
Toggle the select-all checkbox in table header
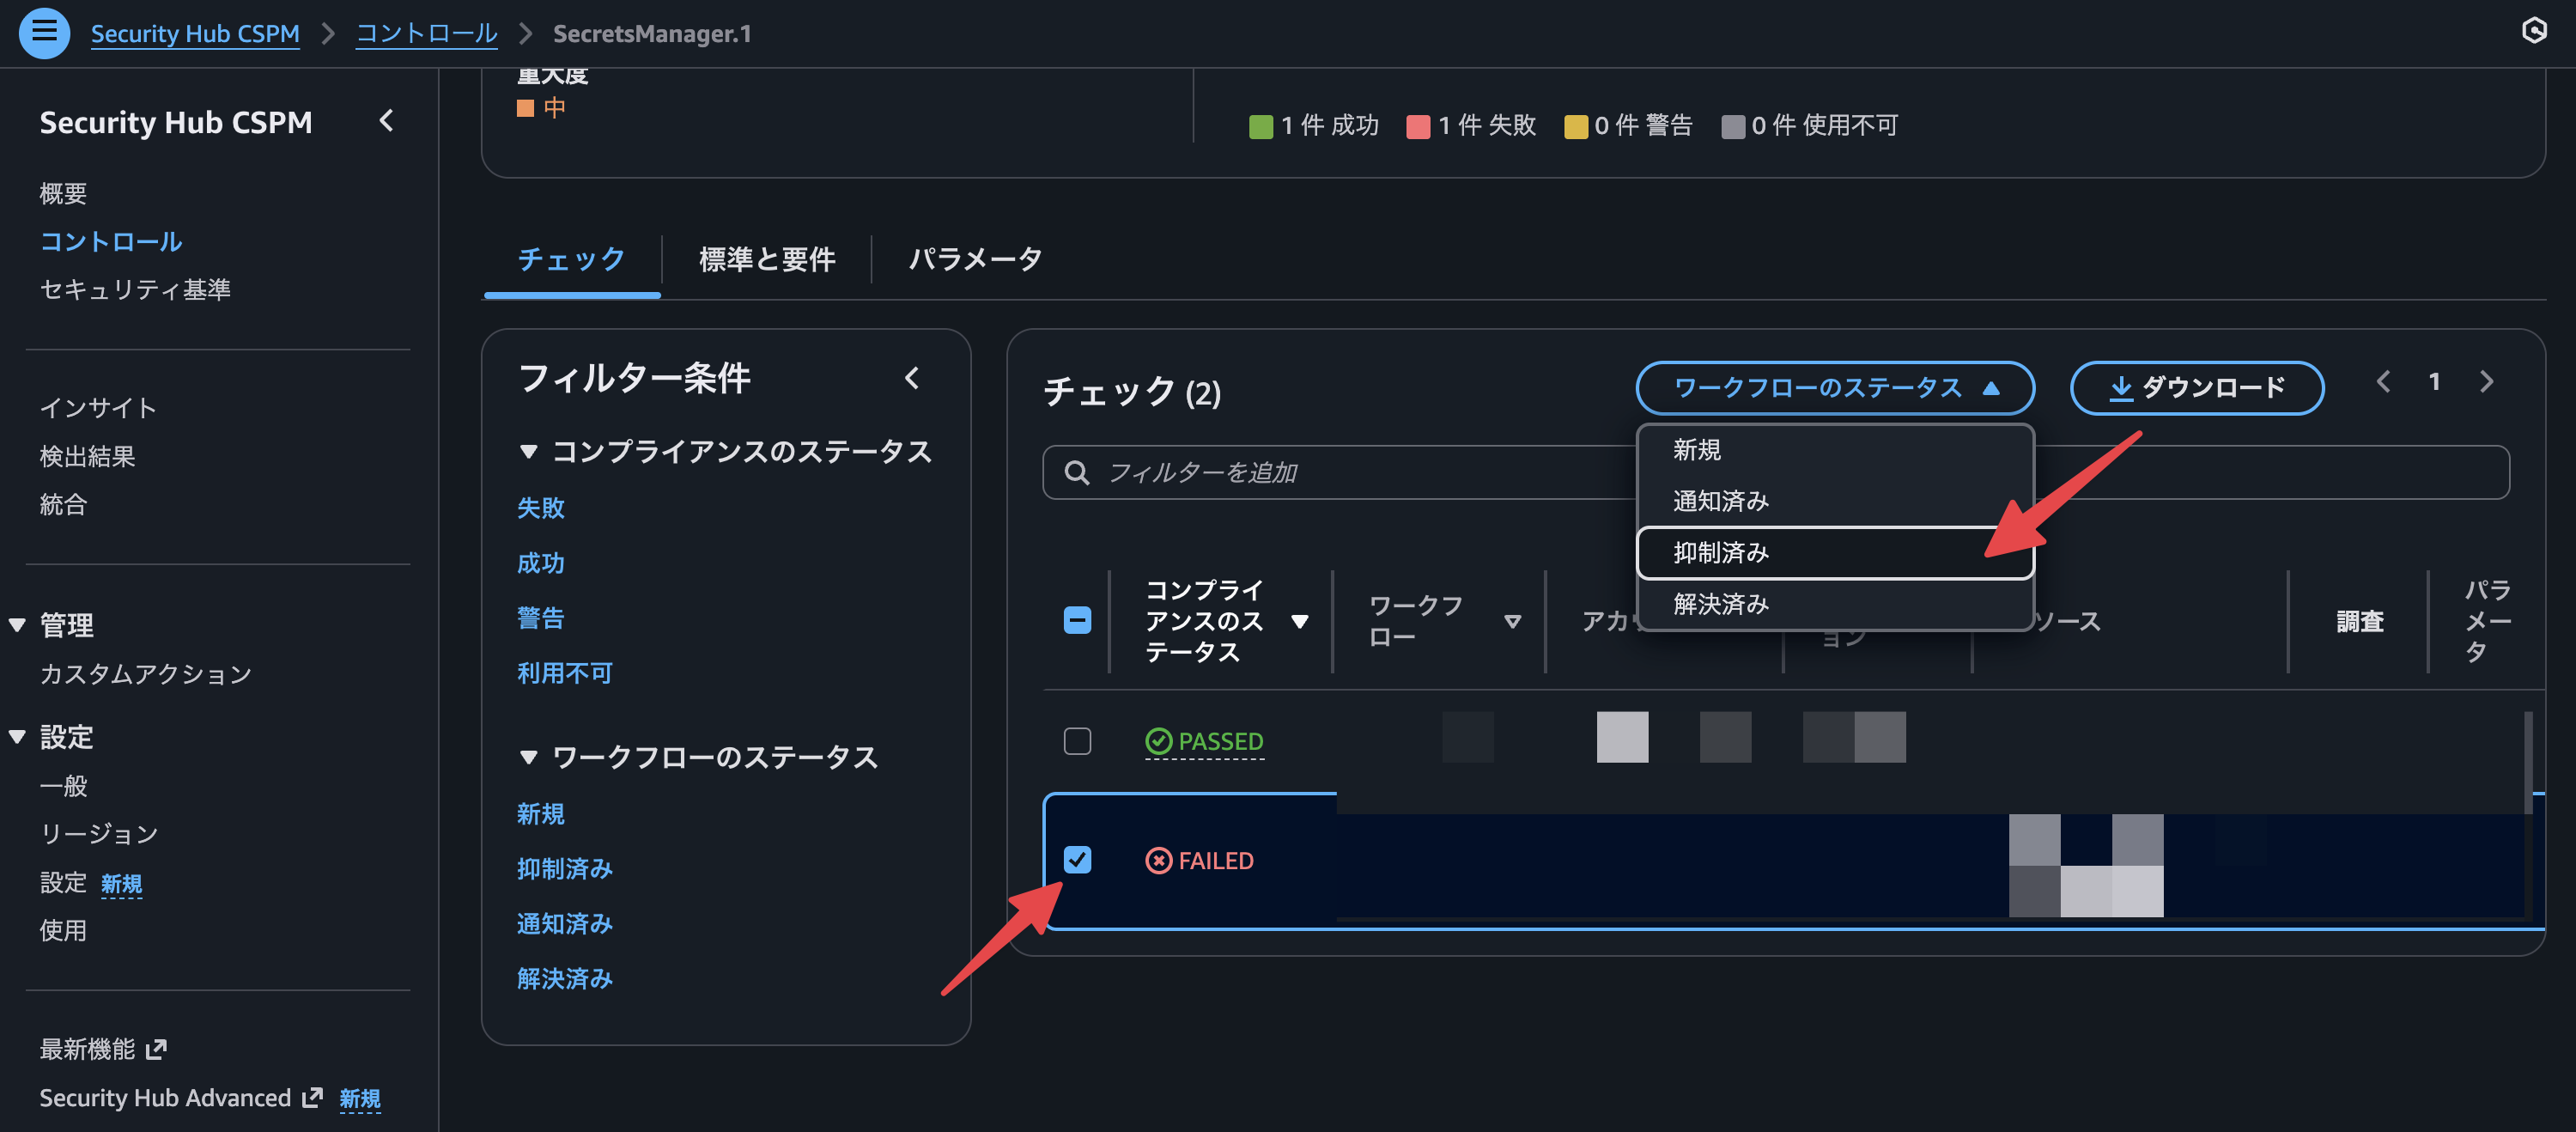tap(1078, 620)
